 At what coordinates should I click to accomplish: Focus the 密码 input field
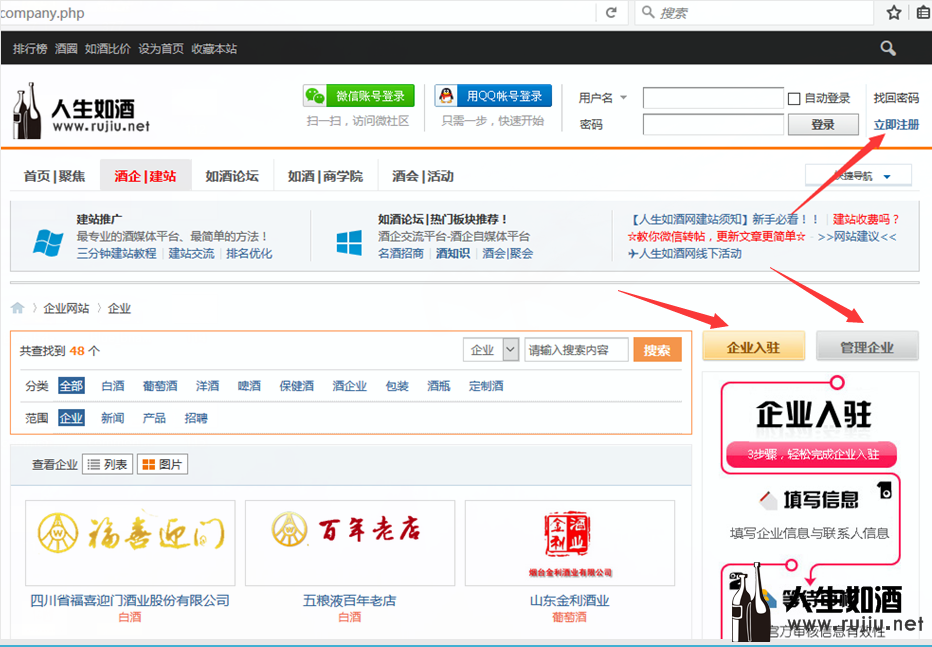(713, 125)
